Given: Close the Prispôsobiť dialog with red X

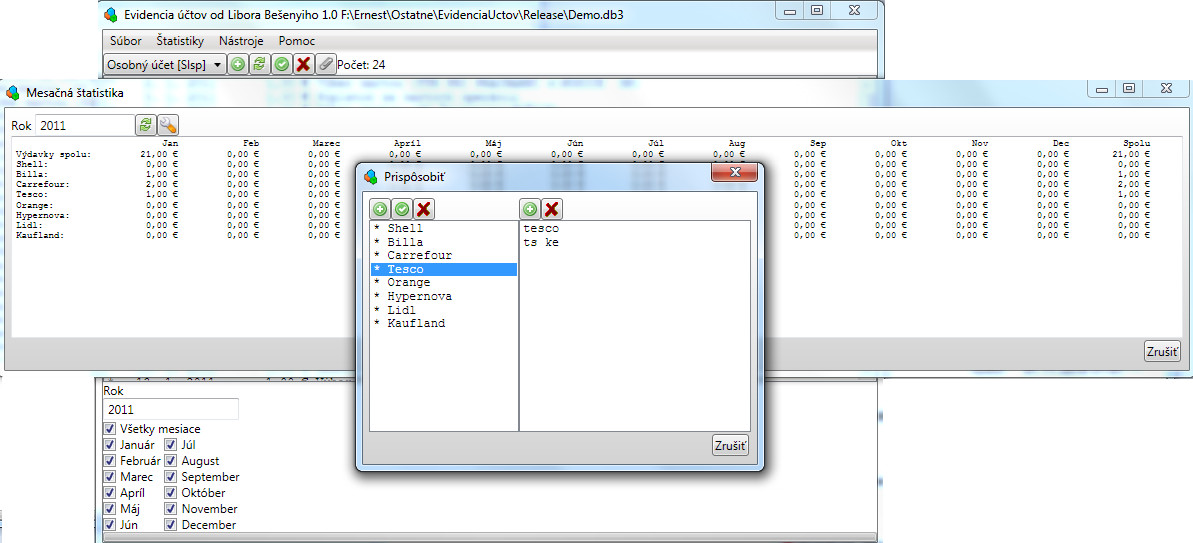Looking at the screenshot, I should pyautogui.click(x=734, y=173).
